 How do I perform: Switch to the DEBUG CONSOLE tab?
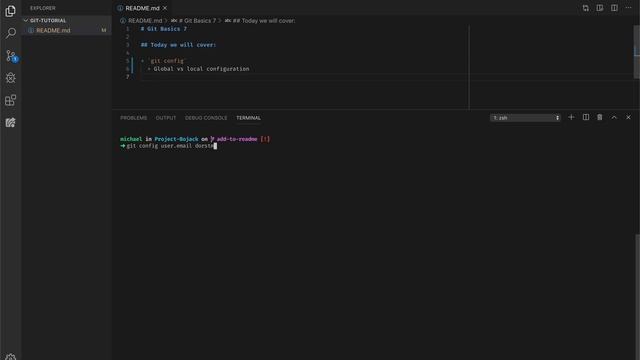pos(206,118)
